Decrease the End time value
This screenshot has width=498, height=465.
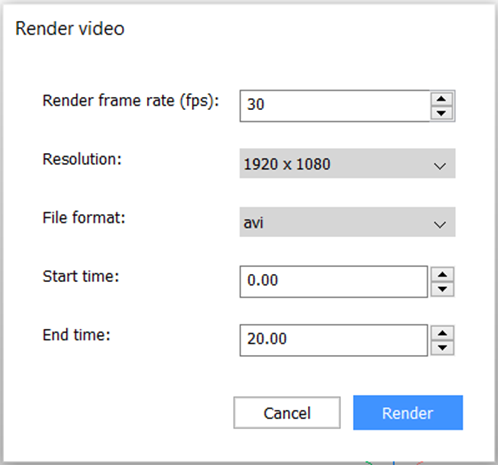coord(442,348)
